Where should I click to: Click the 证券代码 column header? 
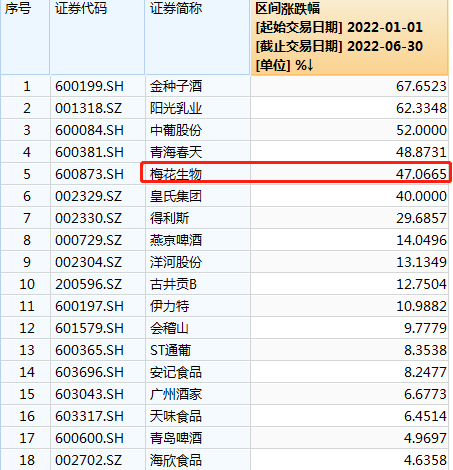81,9
